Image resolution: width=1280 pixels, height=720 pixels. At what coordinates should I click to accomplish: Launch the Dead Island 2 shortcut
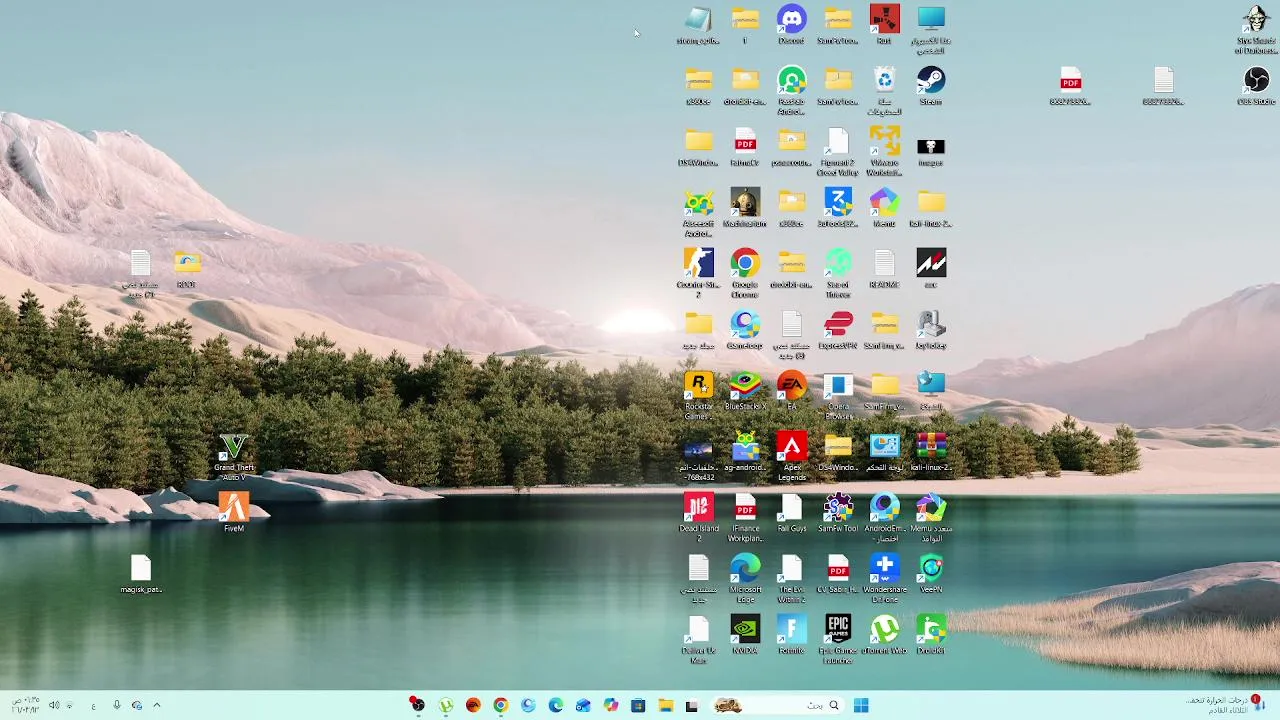[698, 518]
